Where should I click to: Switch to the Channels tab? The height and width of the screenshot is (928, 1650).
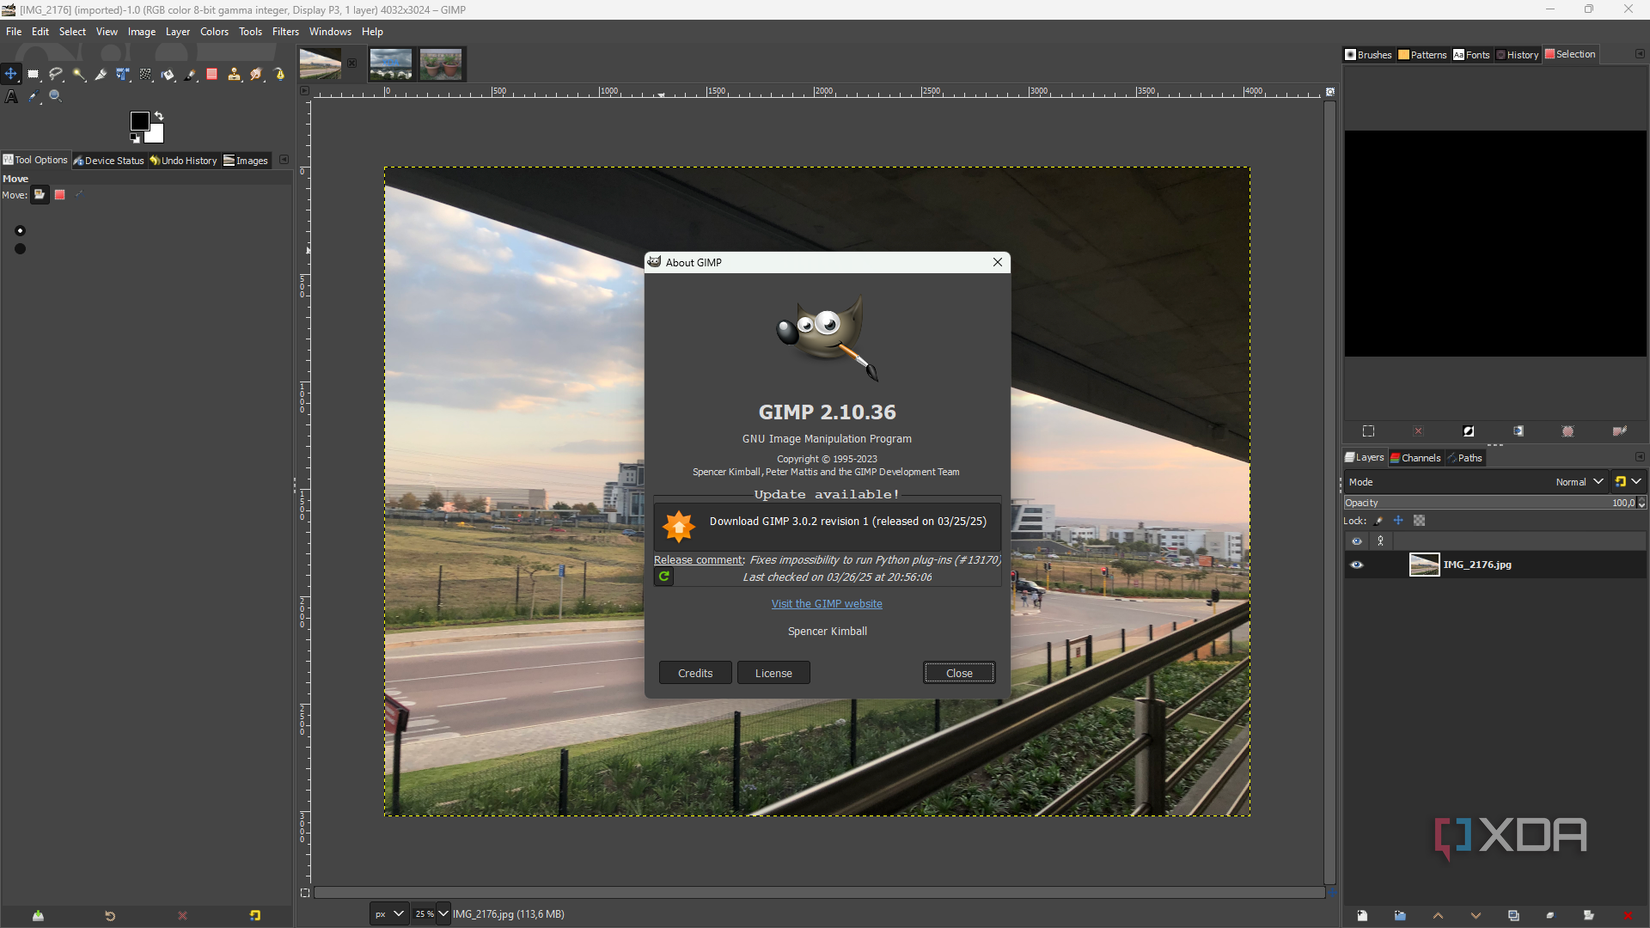click(1416, 457)
